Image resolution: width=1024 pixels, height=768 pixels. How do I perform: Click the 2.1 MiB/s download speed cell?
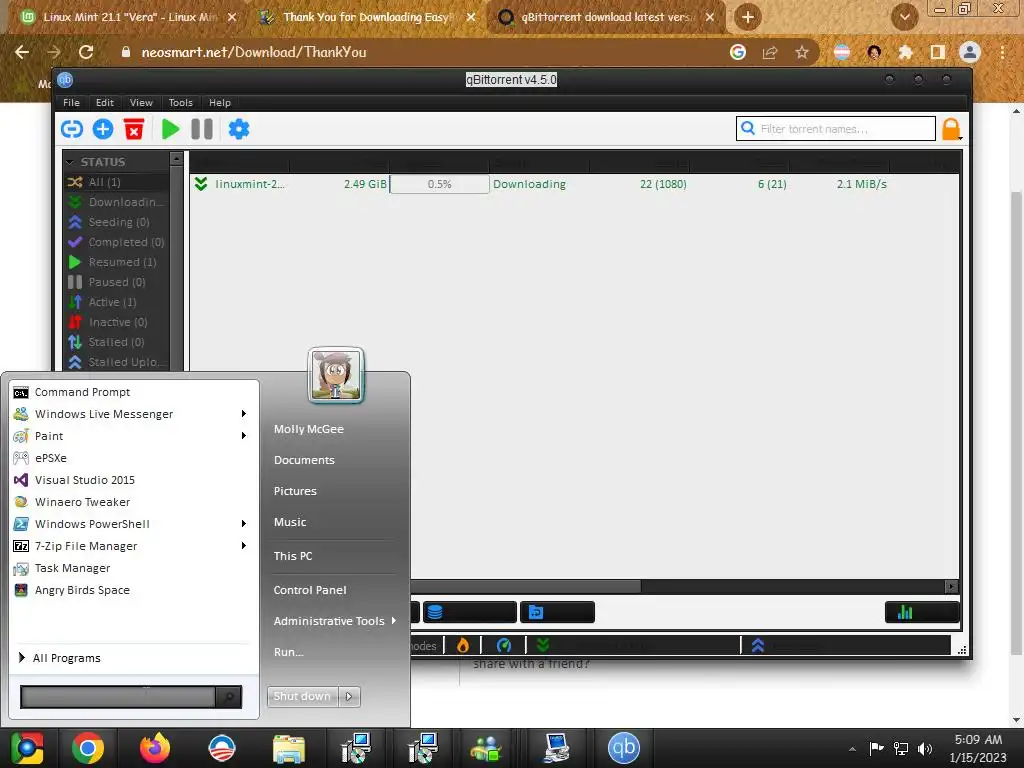click(x=861, y=184)
